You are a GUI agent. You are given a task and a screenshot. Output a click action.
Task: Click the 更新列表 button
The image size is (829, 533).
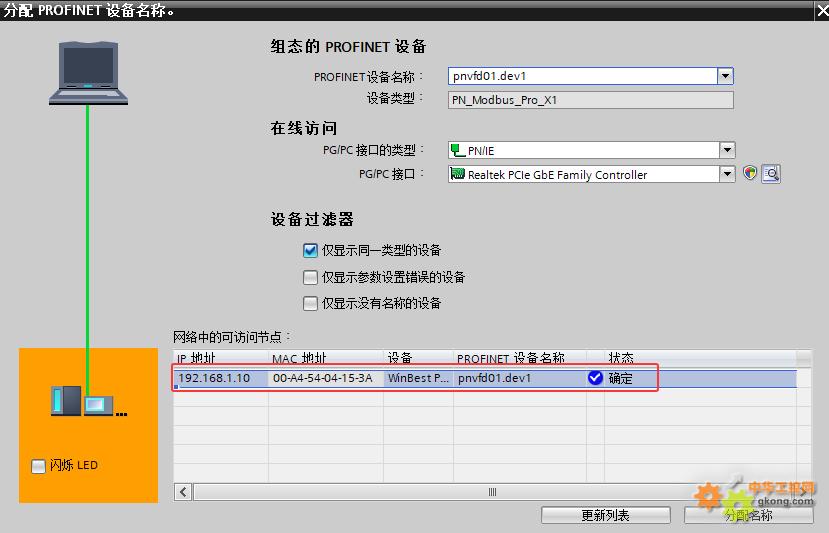[605, 515]
